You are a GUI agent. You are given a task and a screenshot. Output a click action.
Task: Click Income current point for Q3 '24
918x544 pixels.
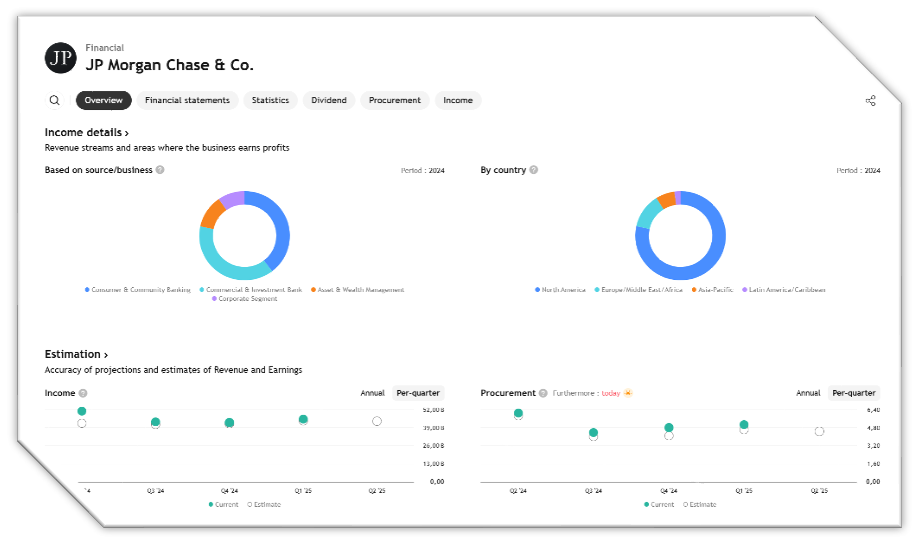tap(156, 422)
